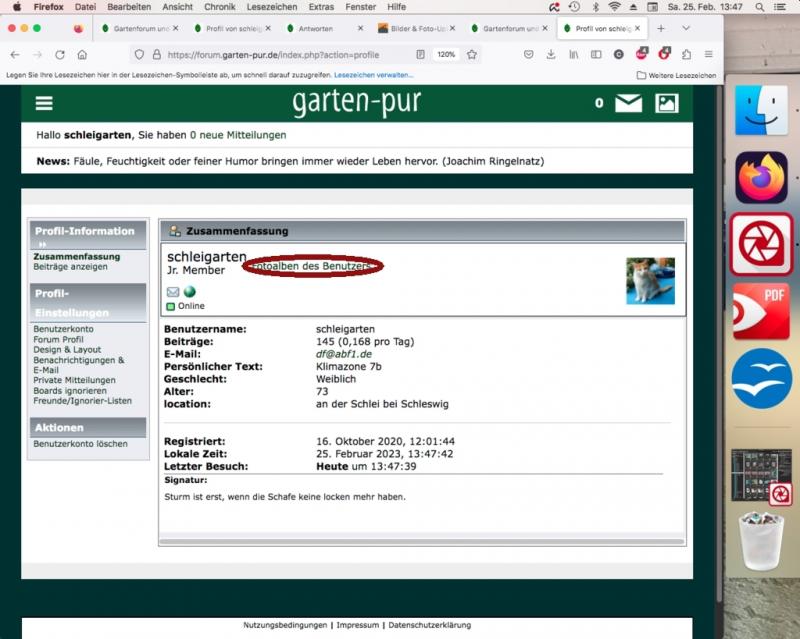Open the gallery picture icon in header
This screenshot has height=639, width=800.
(666, 103)
